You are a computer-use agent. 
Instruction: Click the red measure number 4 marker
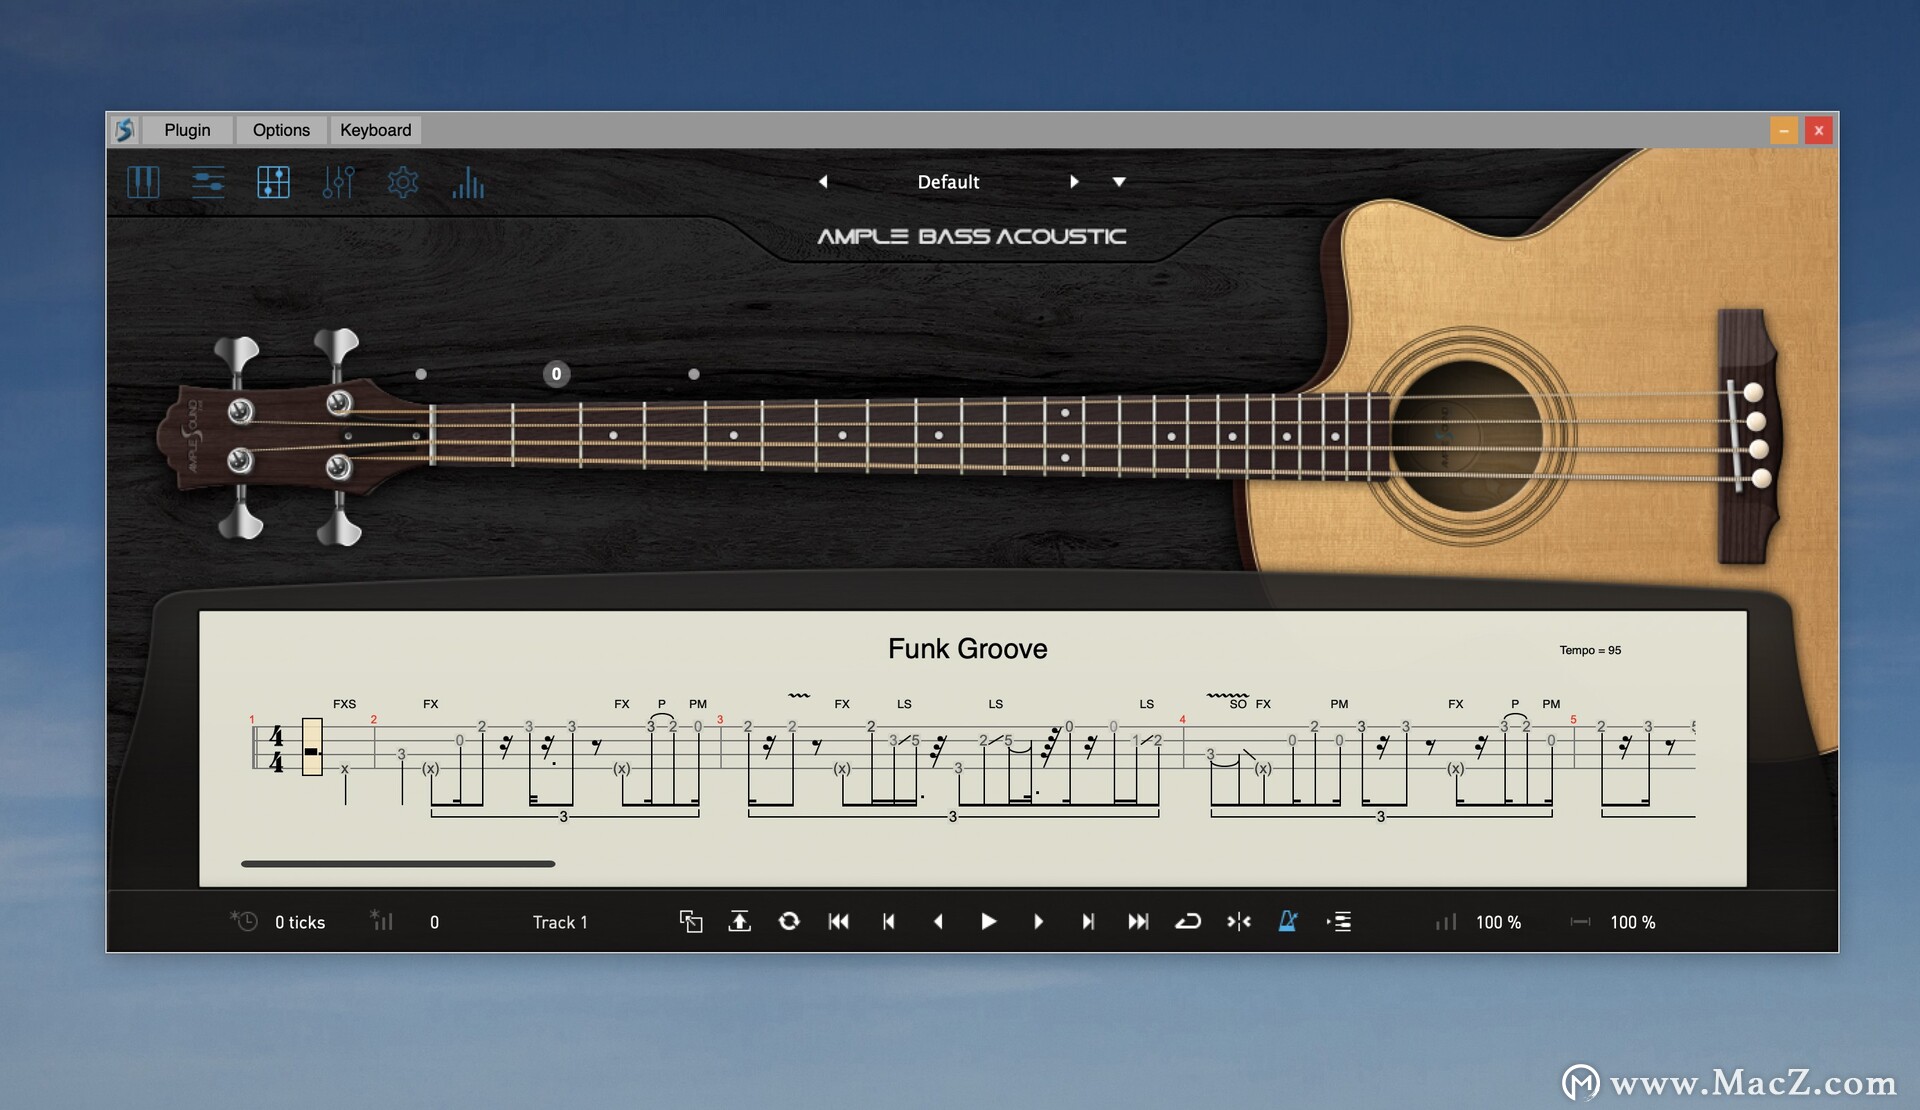(1182, 719)
